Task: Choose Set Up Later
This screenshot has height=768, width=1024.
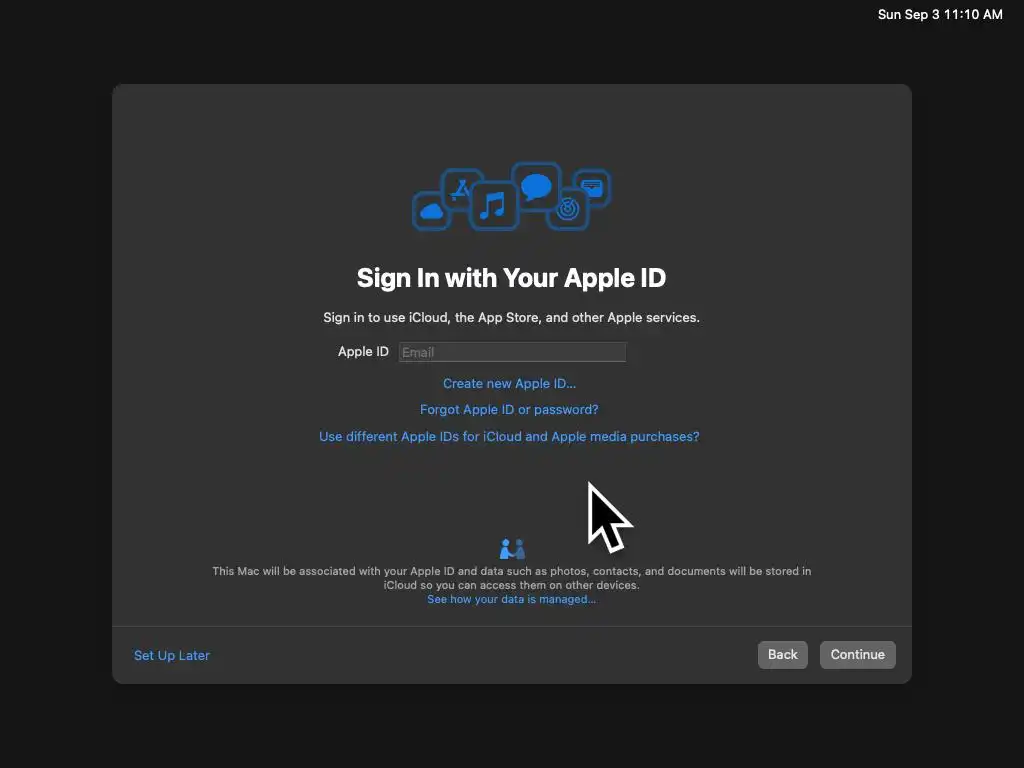Action: (172, 655)
